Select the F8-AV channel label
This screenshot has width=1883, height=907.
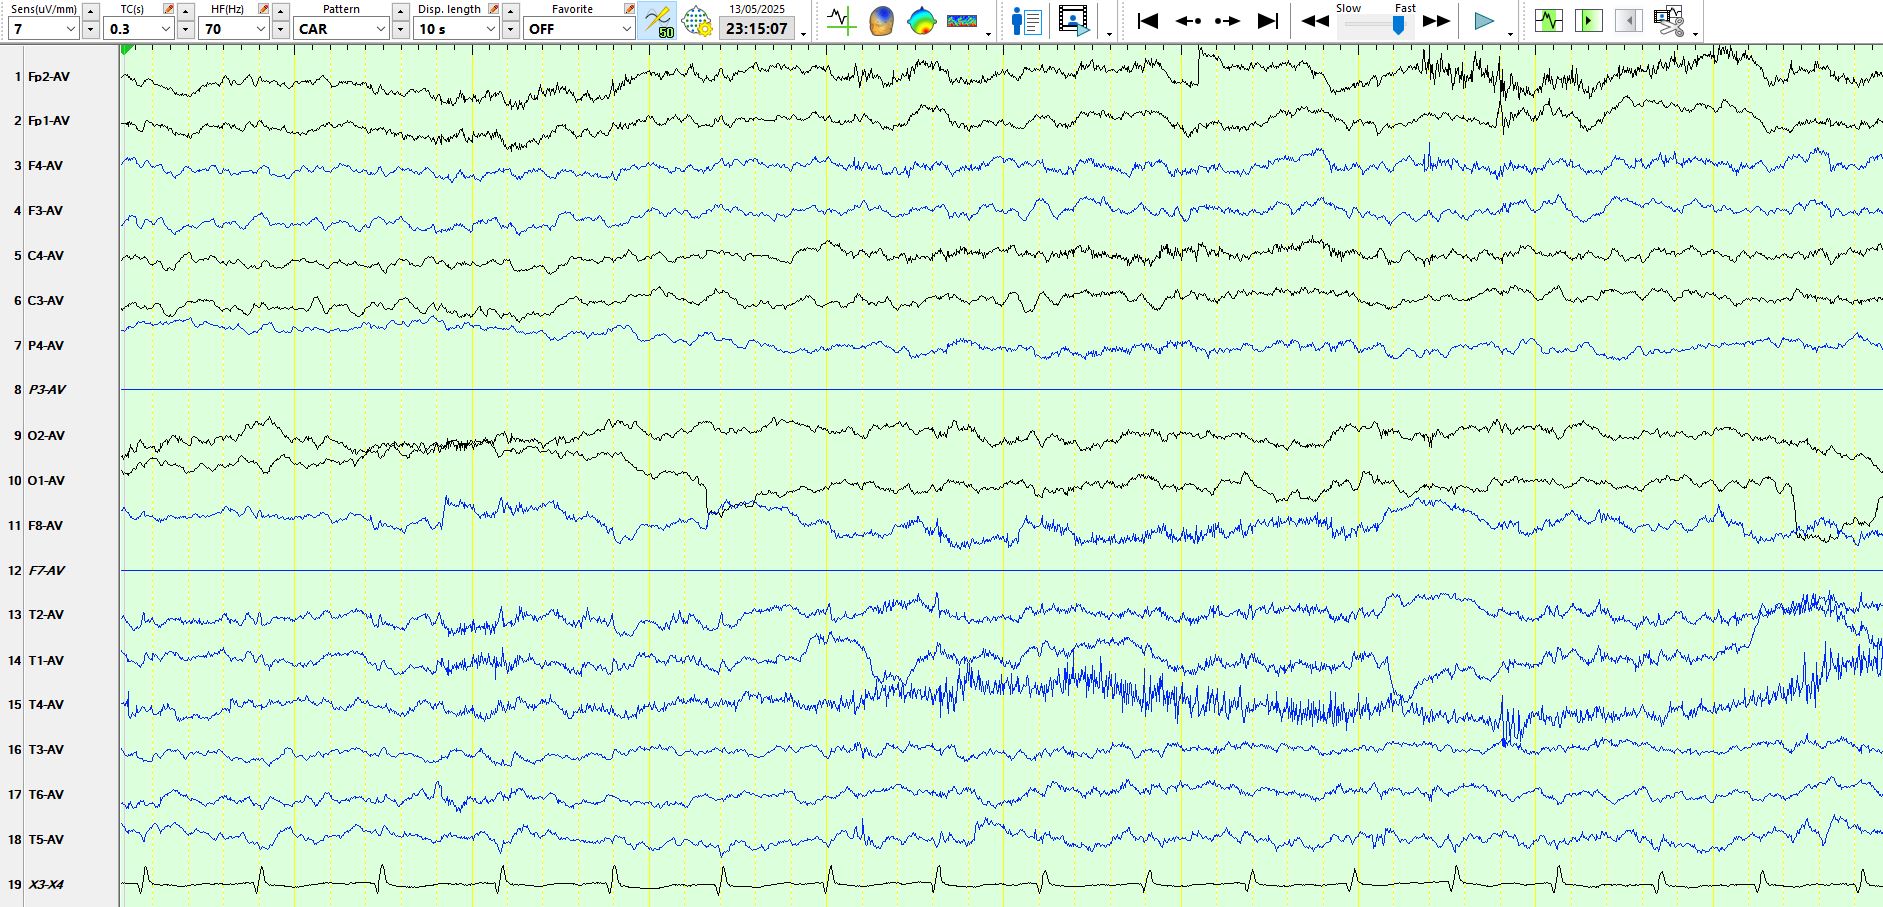click(x=45, y=525)
